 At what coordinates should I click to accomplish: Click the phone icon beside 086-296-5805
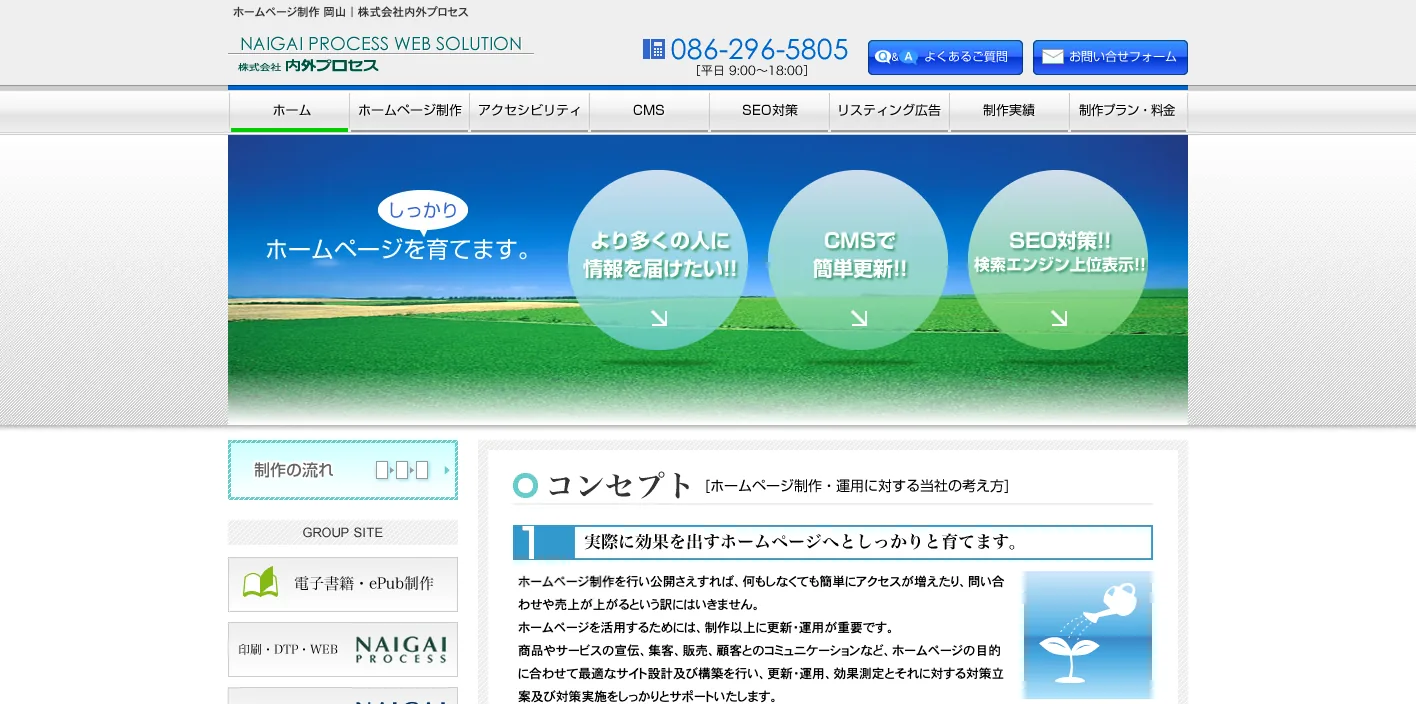tap(654, 49)
